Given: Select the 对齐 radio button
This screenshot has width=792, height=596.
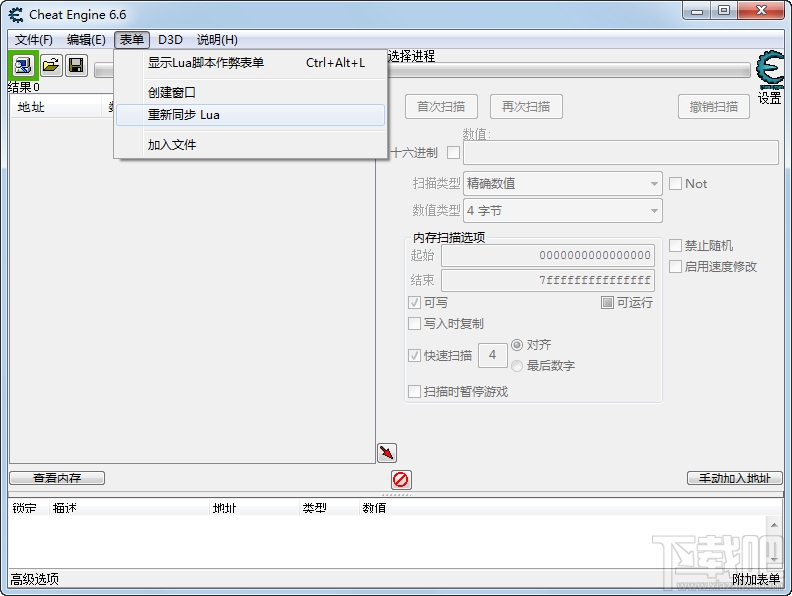Looking at the screenshot, I should click(x=517, y=345).
